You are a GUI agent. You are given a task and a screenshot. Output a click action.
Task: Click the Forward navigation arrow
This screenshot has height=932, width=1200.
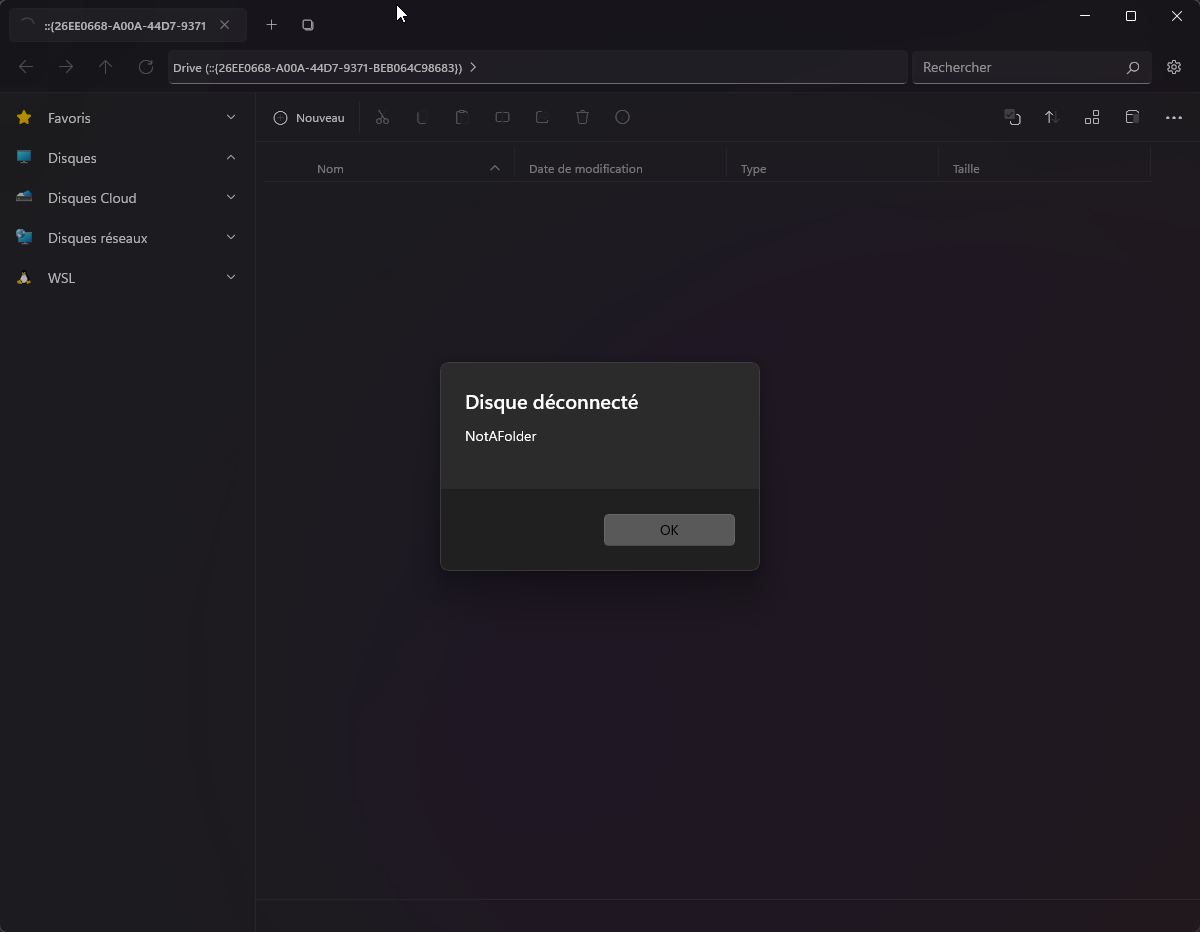[66, 67]
